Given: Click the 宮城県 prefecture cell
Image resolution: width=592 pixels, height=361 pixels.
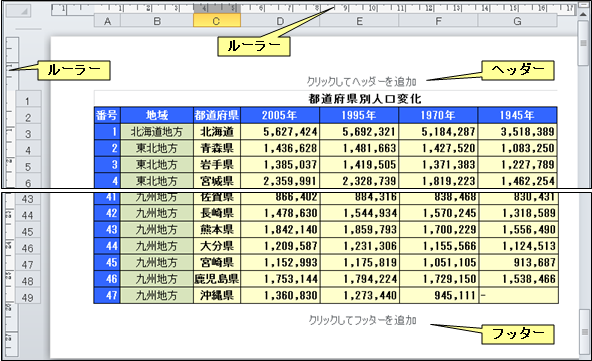Looking at the screenshot, I should 217,181.
